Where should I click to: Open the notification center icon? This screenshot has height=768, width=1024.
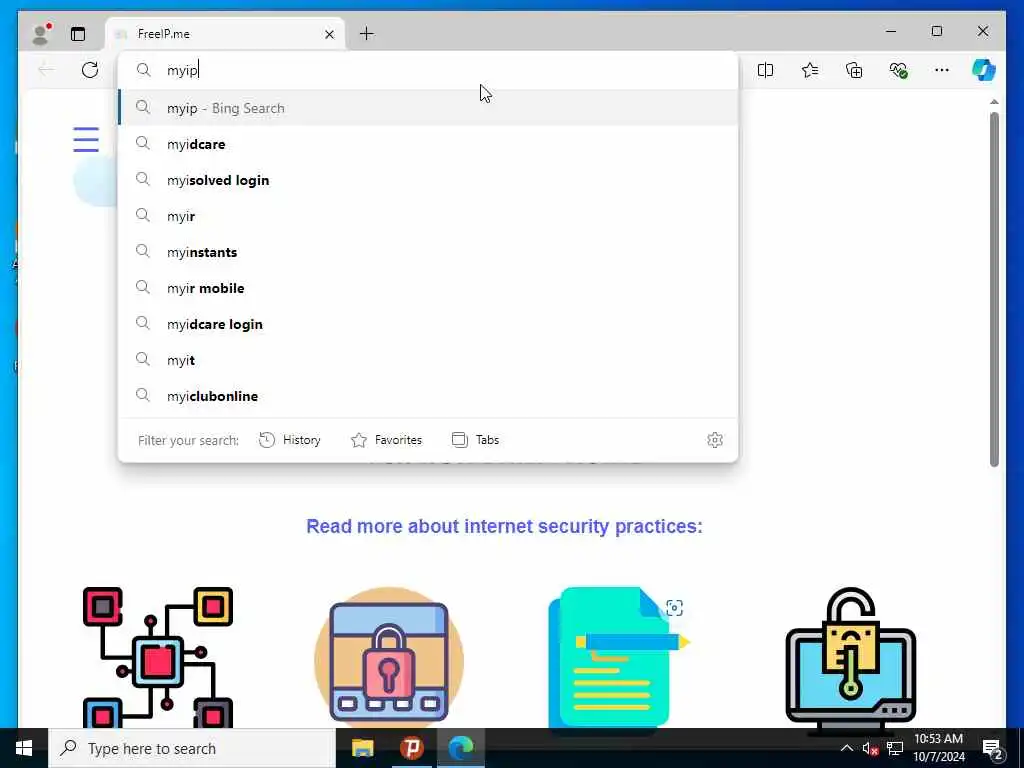(993, 748)
